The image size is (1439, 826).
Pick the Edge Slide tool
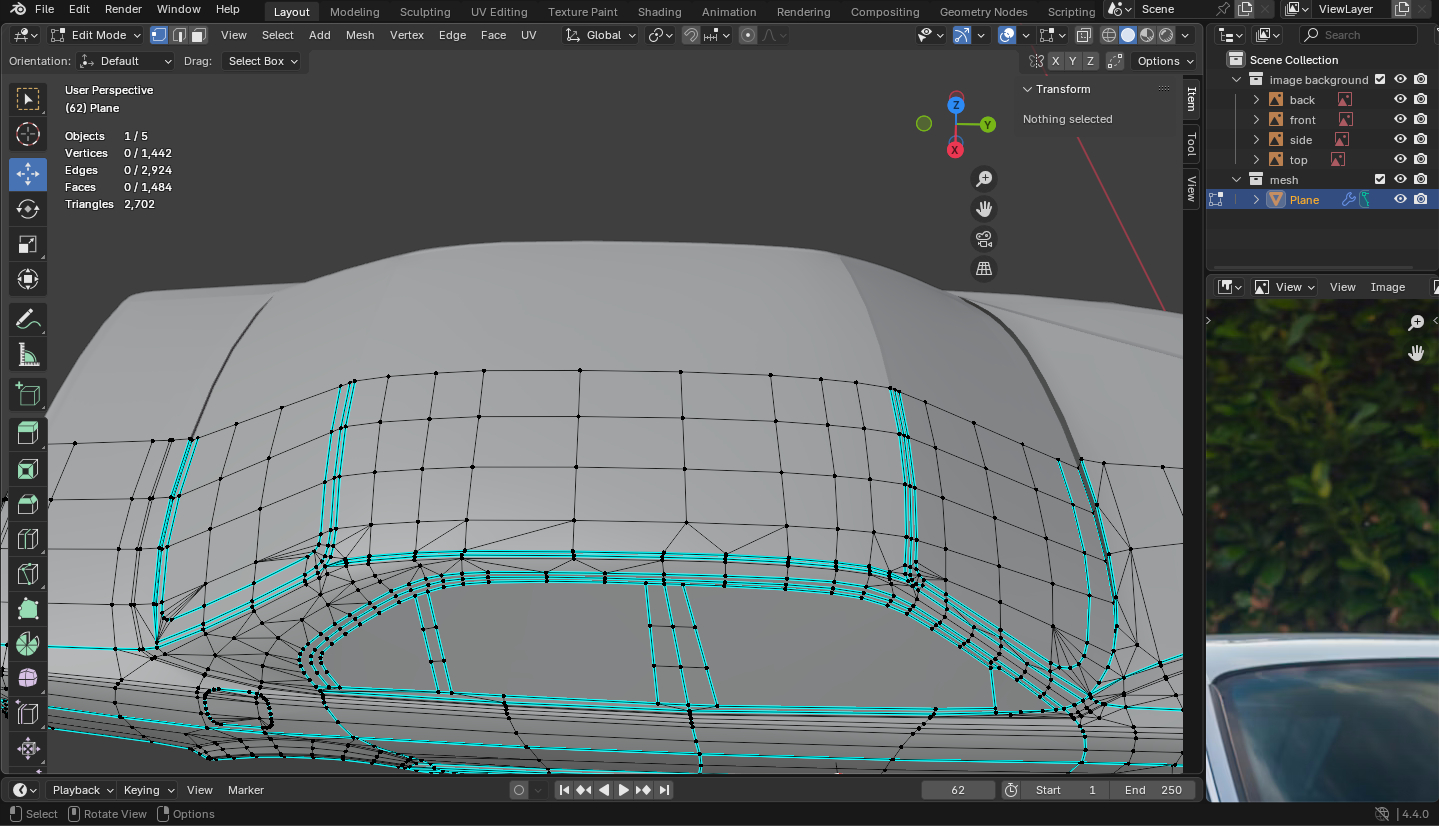(x=28, y=714)
